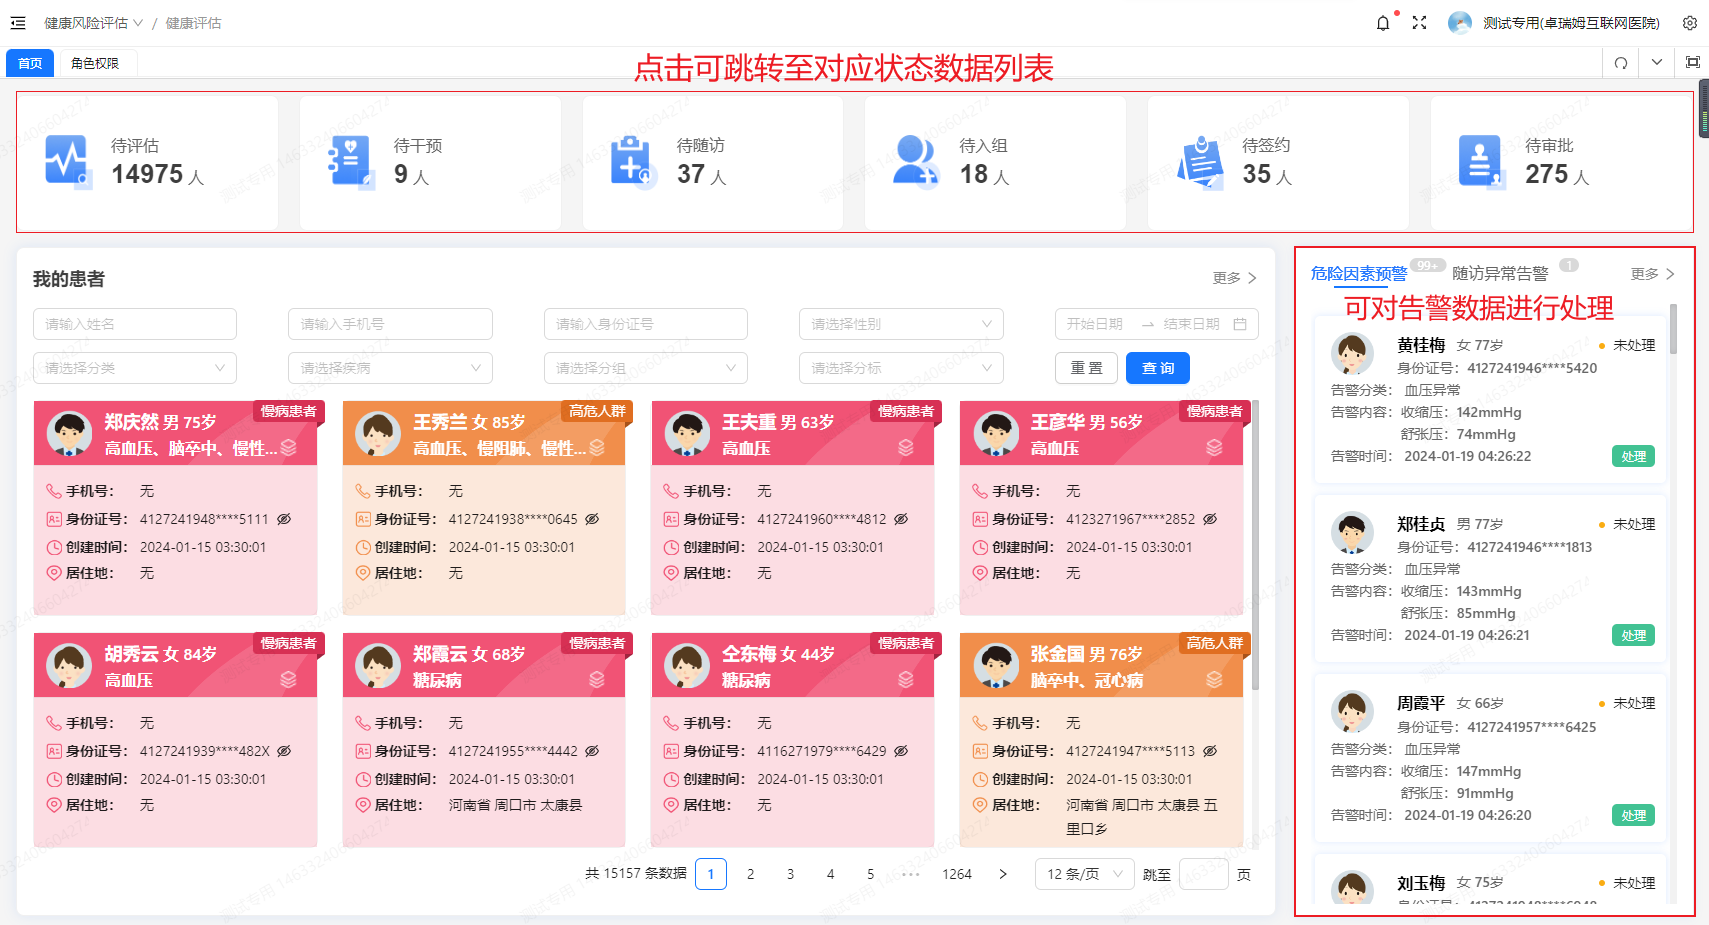1709x925 pixels.
Task: Open the 请选择性别 gender dropdown
Action: (901, 324)
